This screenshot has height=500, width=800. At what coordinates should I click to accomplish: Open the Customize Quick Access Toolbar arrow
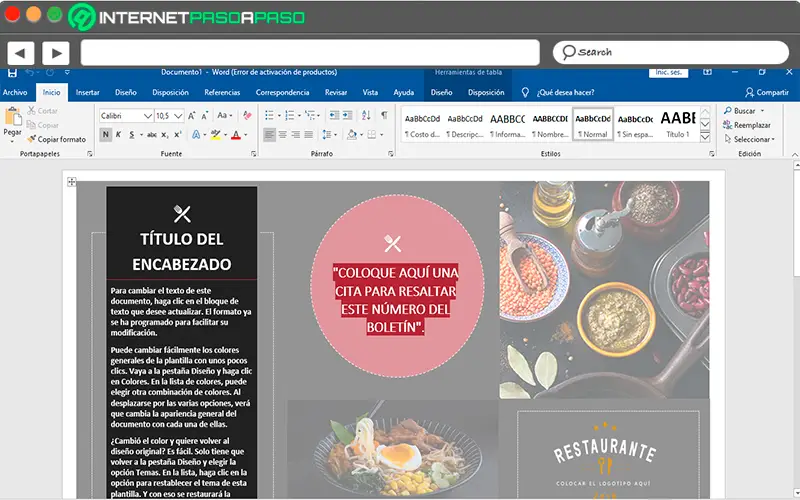tap(67, 72)
